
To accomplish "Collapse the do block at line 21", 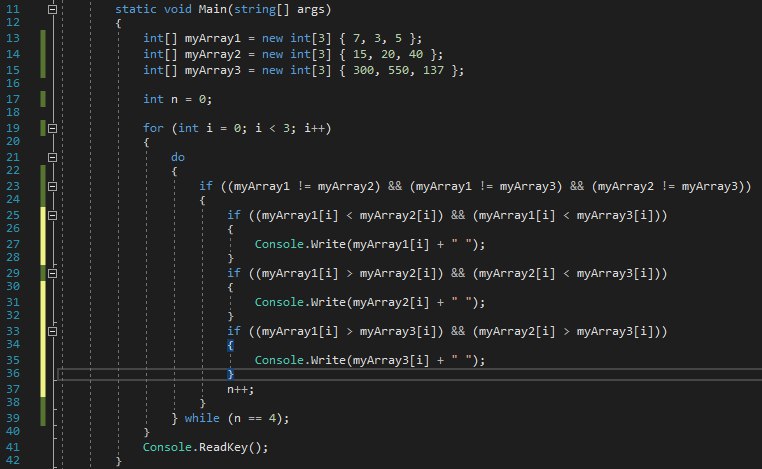I will [x=52, y=157].
